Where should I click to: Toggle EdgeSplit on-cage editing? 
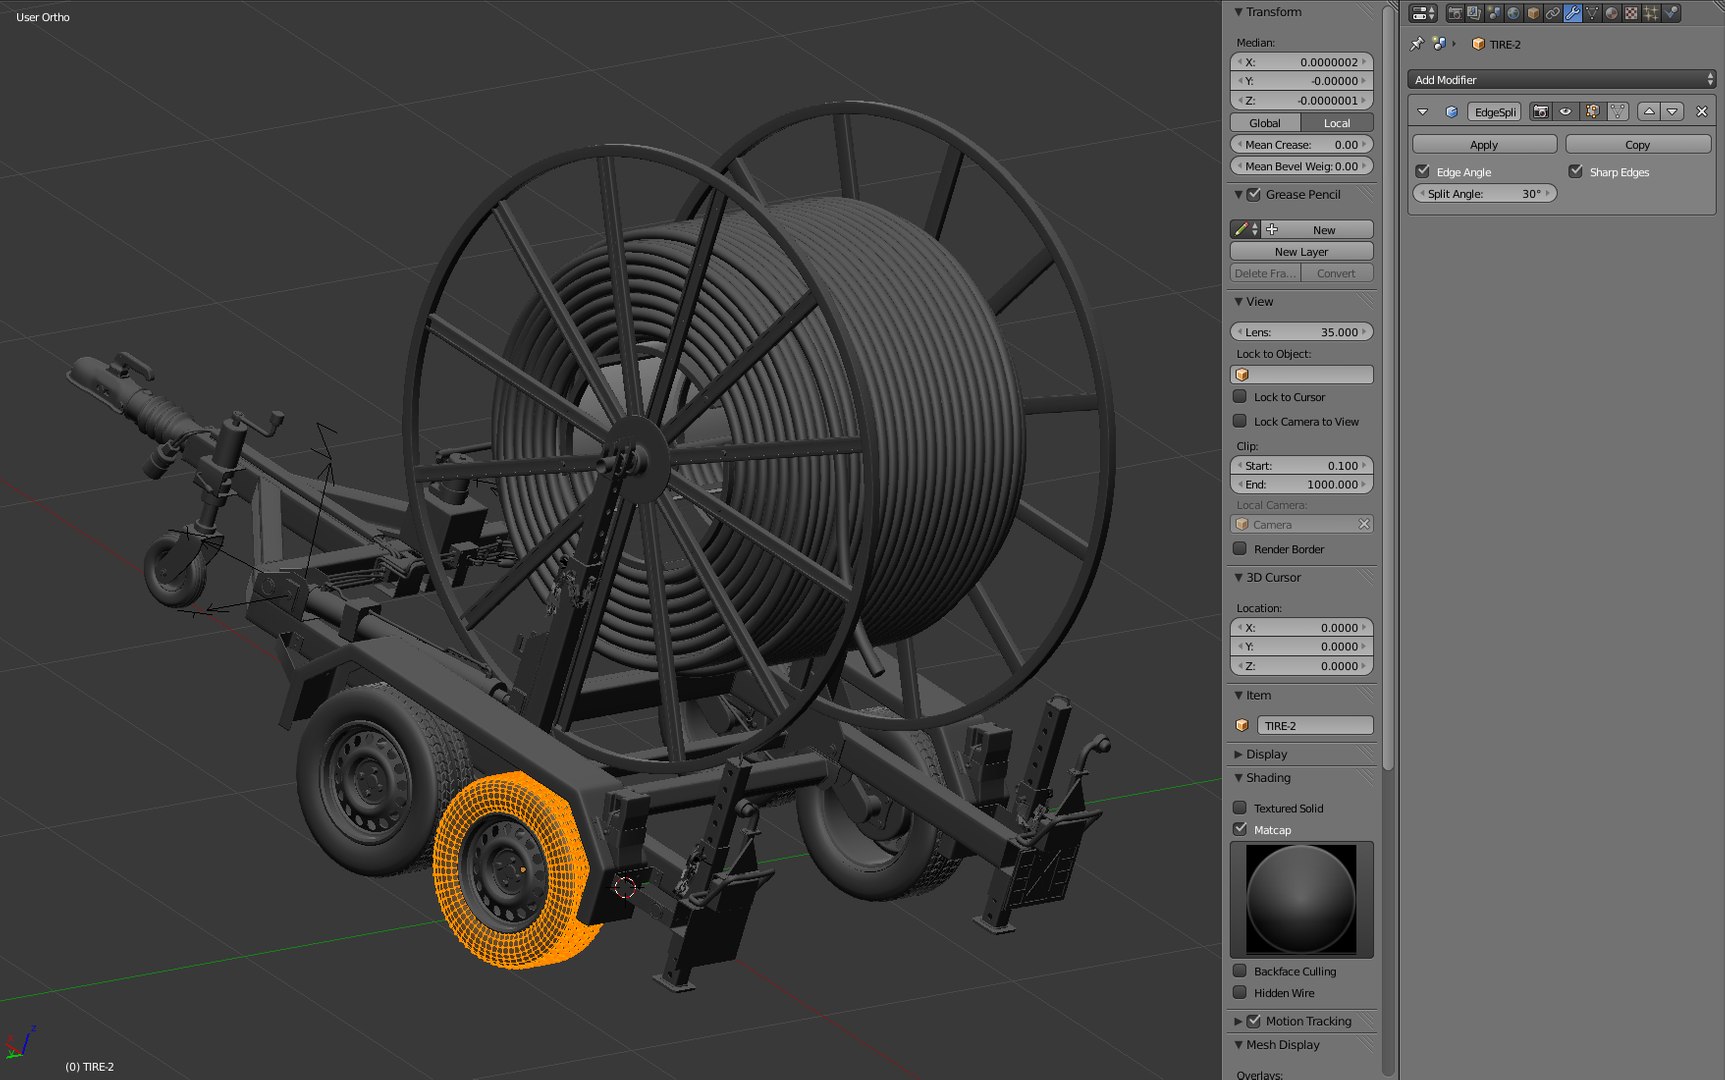pyautogui.click(x=1618, y=112)
